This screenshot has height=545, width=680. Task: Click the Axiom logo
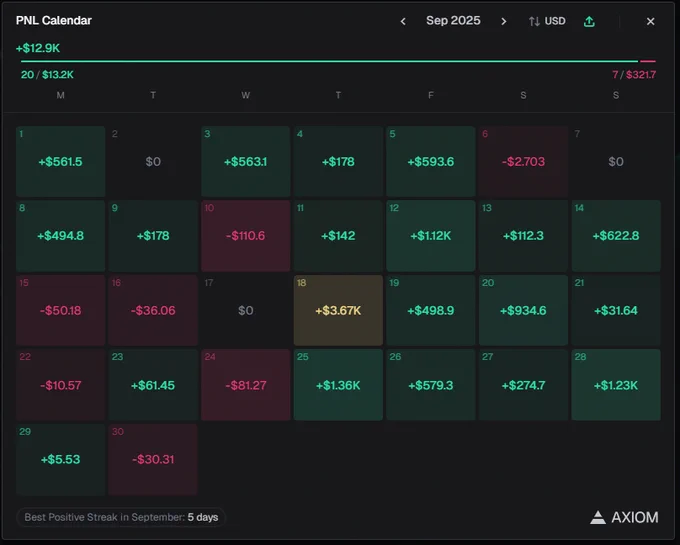pyautogui.click(x=624, y=517)
